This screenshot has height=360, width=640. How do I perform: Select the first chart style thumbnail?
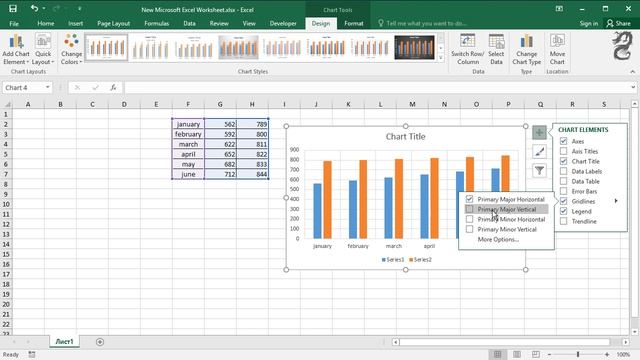tap(107, 47)
